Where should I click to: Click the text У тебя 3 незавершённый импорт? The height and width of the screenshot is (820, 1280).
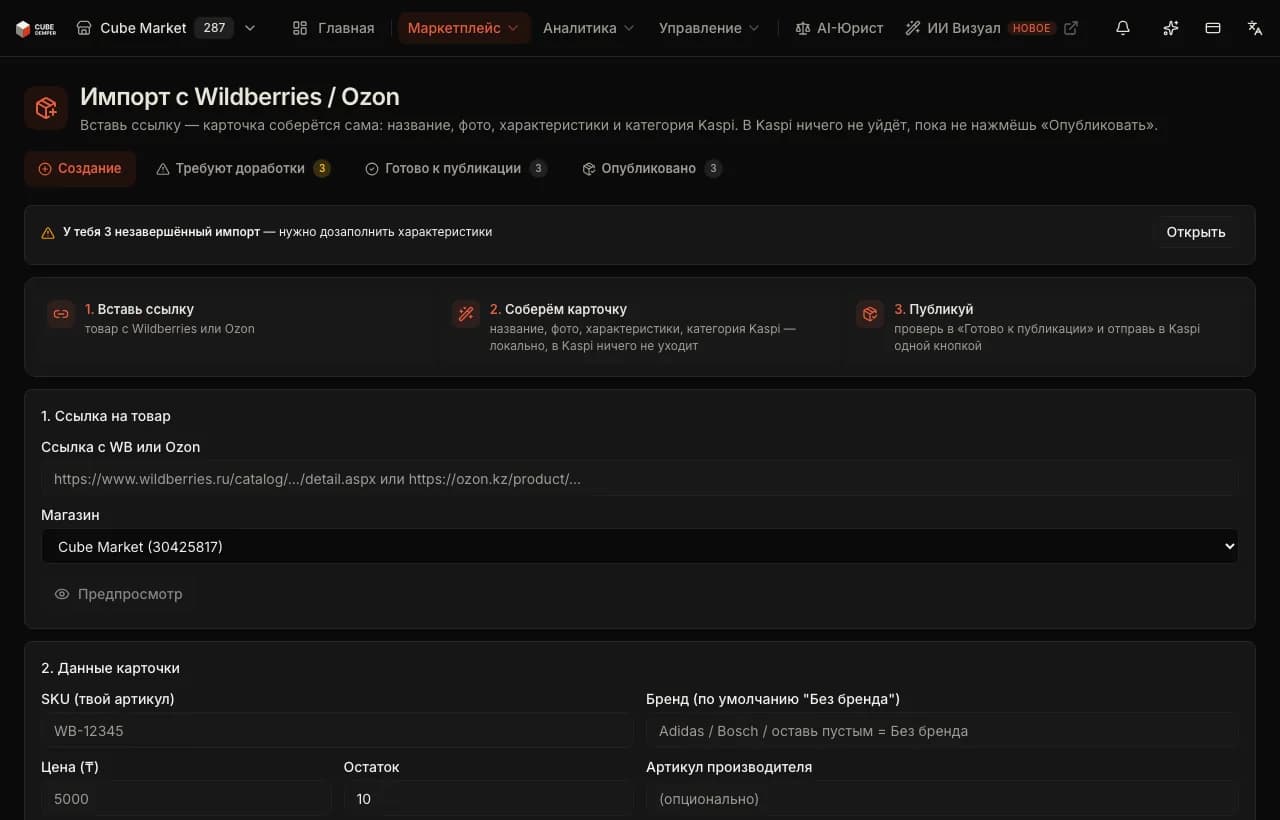160,232
